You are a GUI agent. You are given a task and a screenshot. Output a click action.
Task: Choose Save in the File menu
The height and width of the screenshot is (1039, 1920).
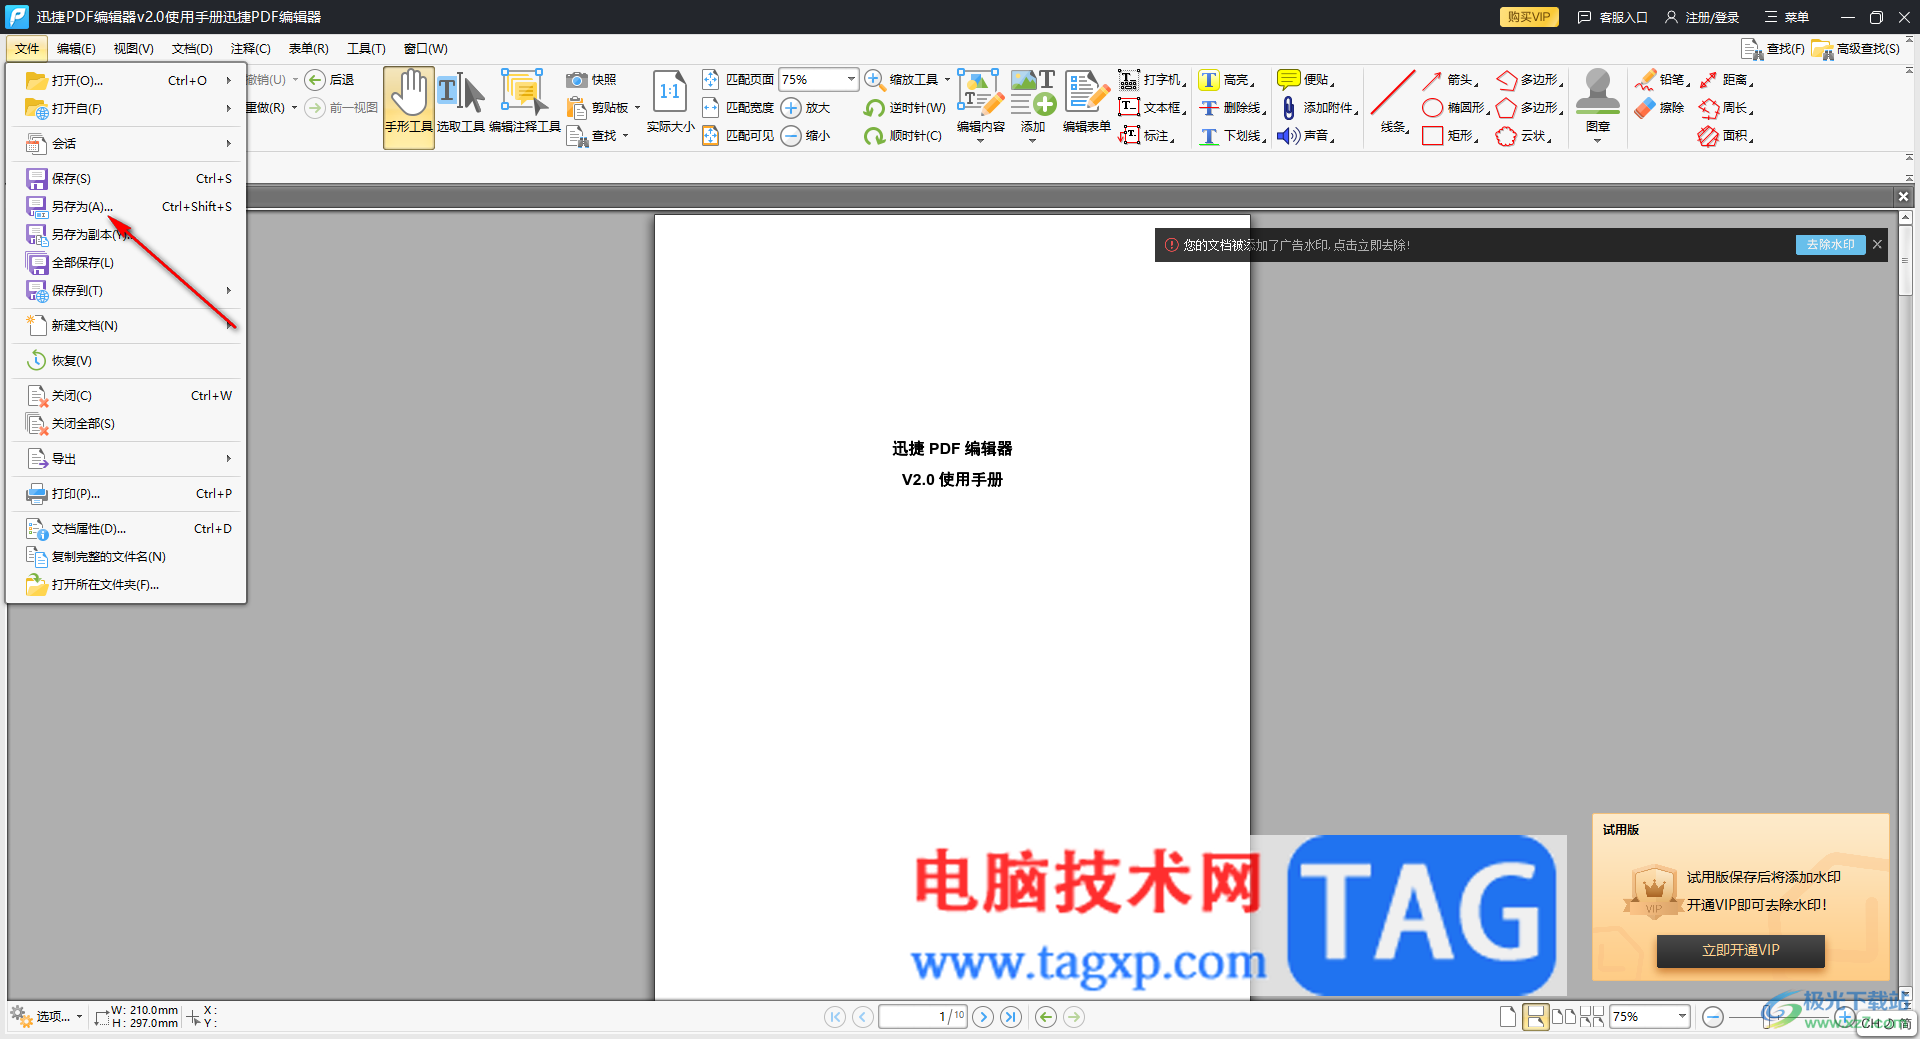click(128, 179)
